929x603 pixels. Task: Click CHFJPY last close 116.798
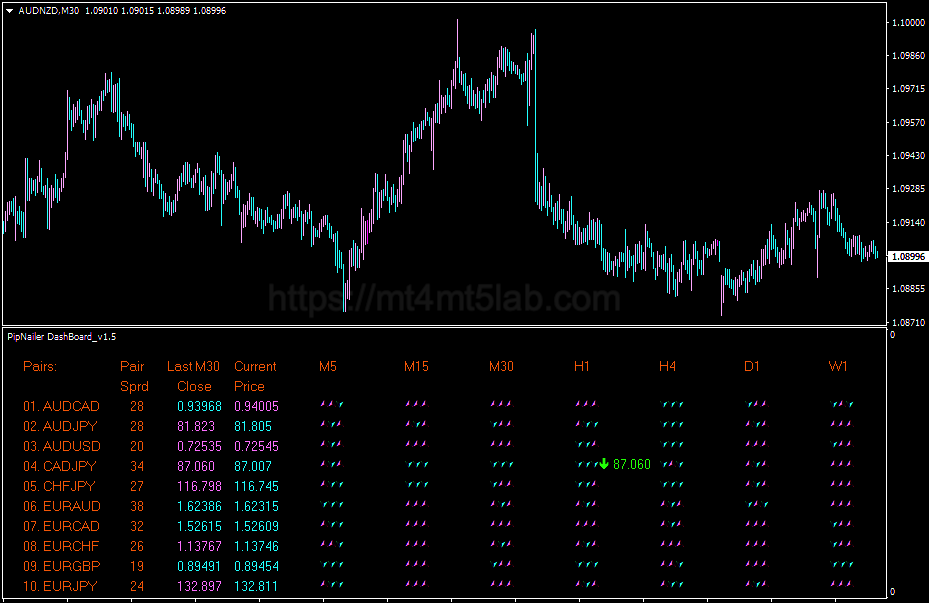point(199,486)
